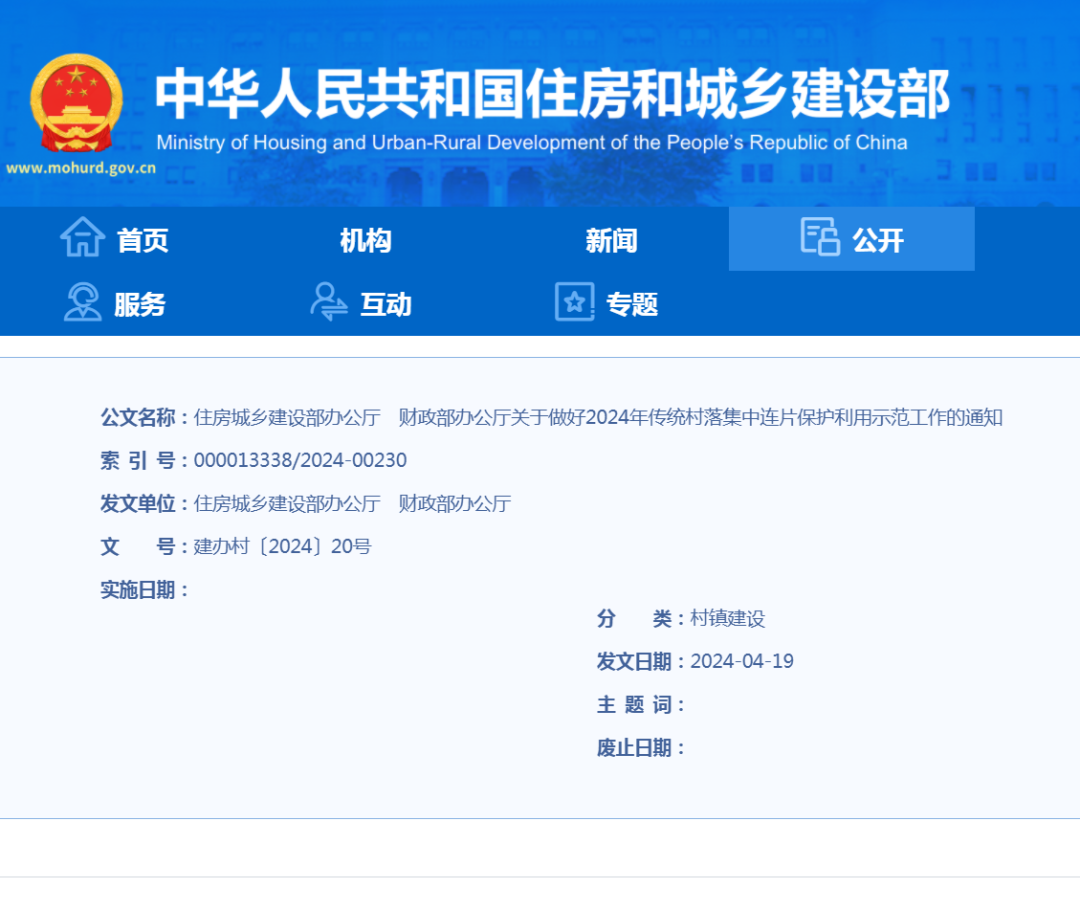
Task: Select the 首页 text in navigation
Action: [143, 241]
